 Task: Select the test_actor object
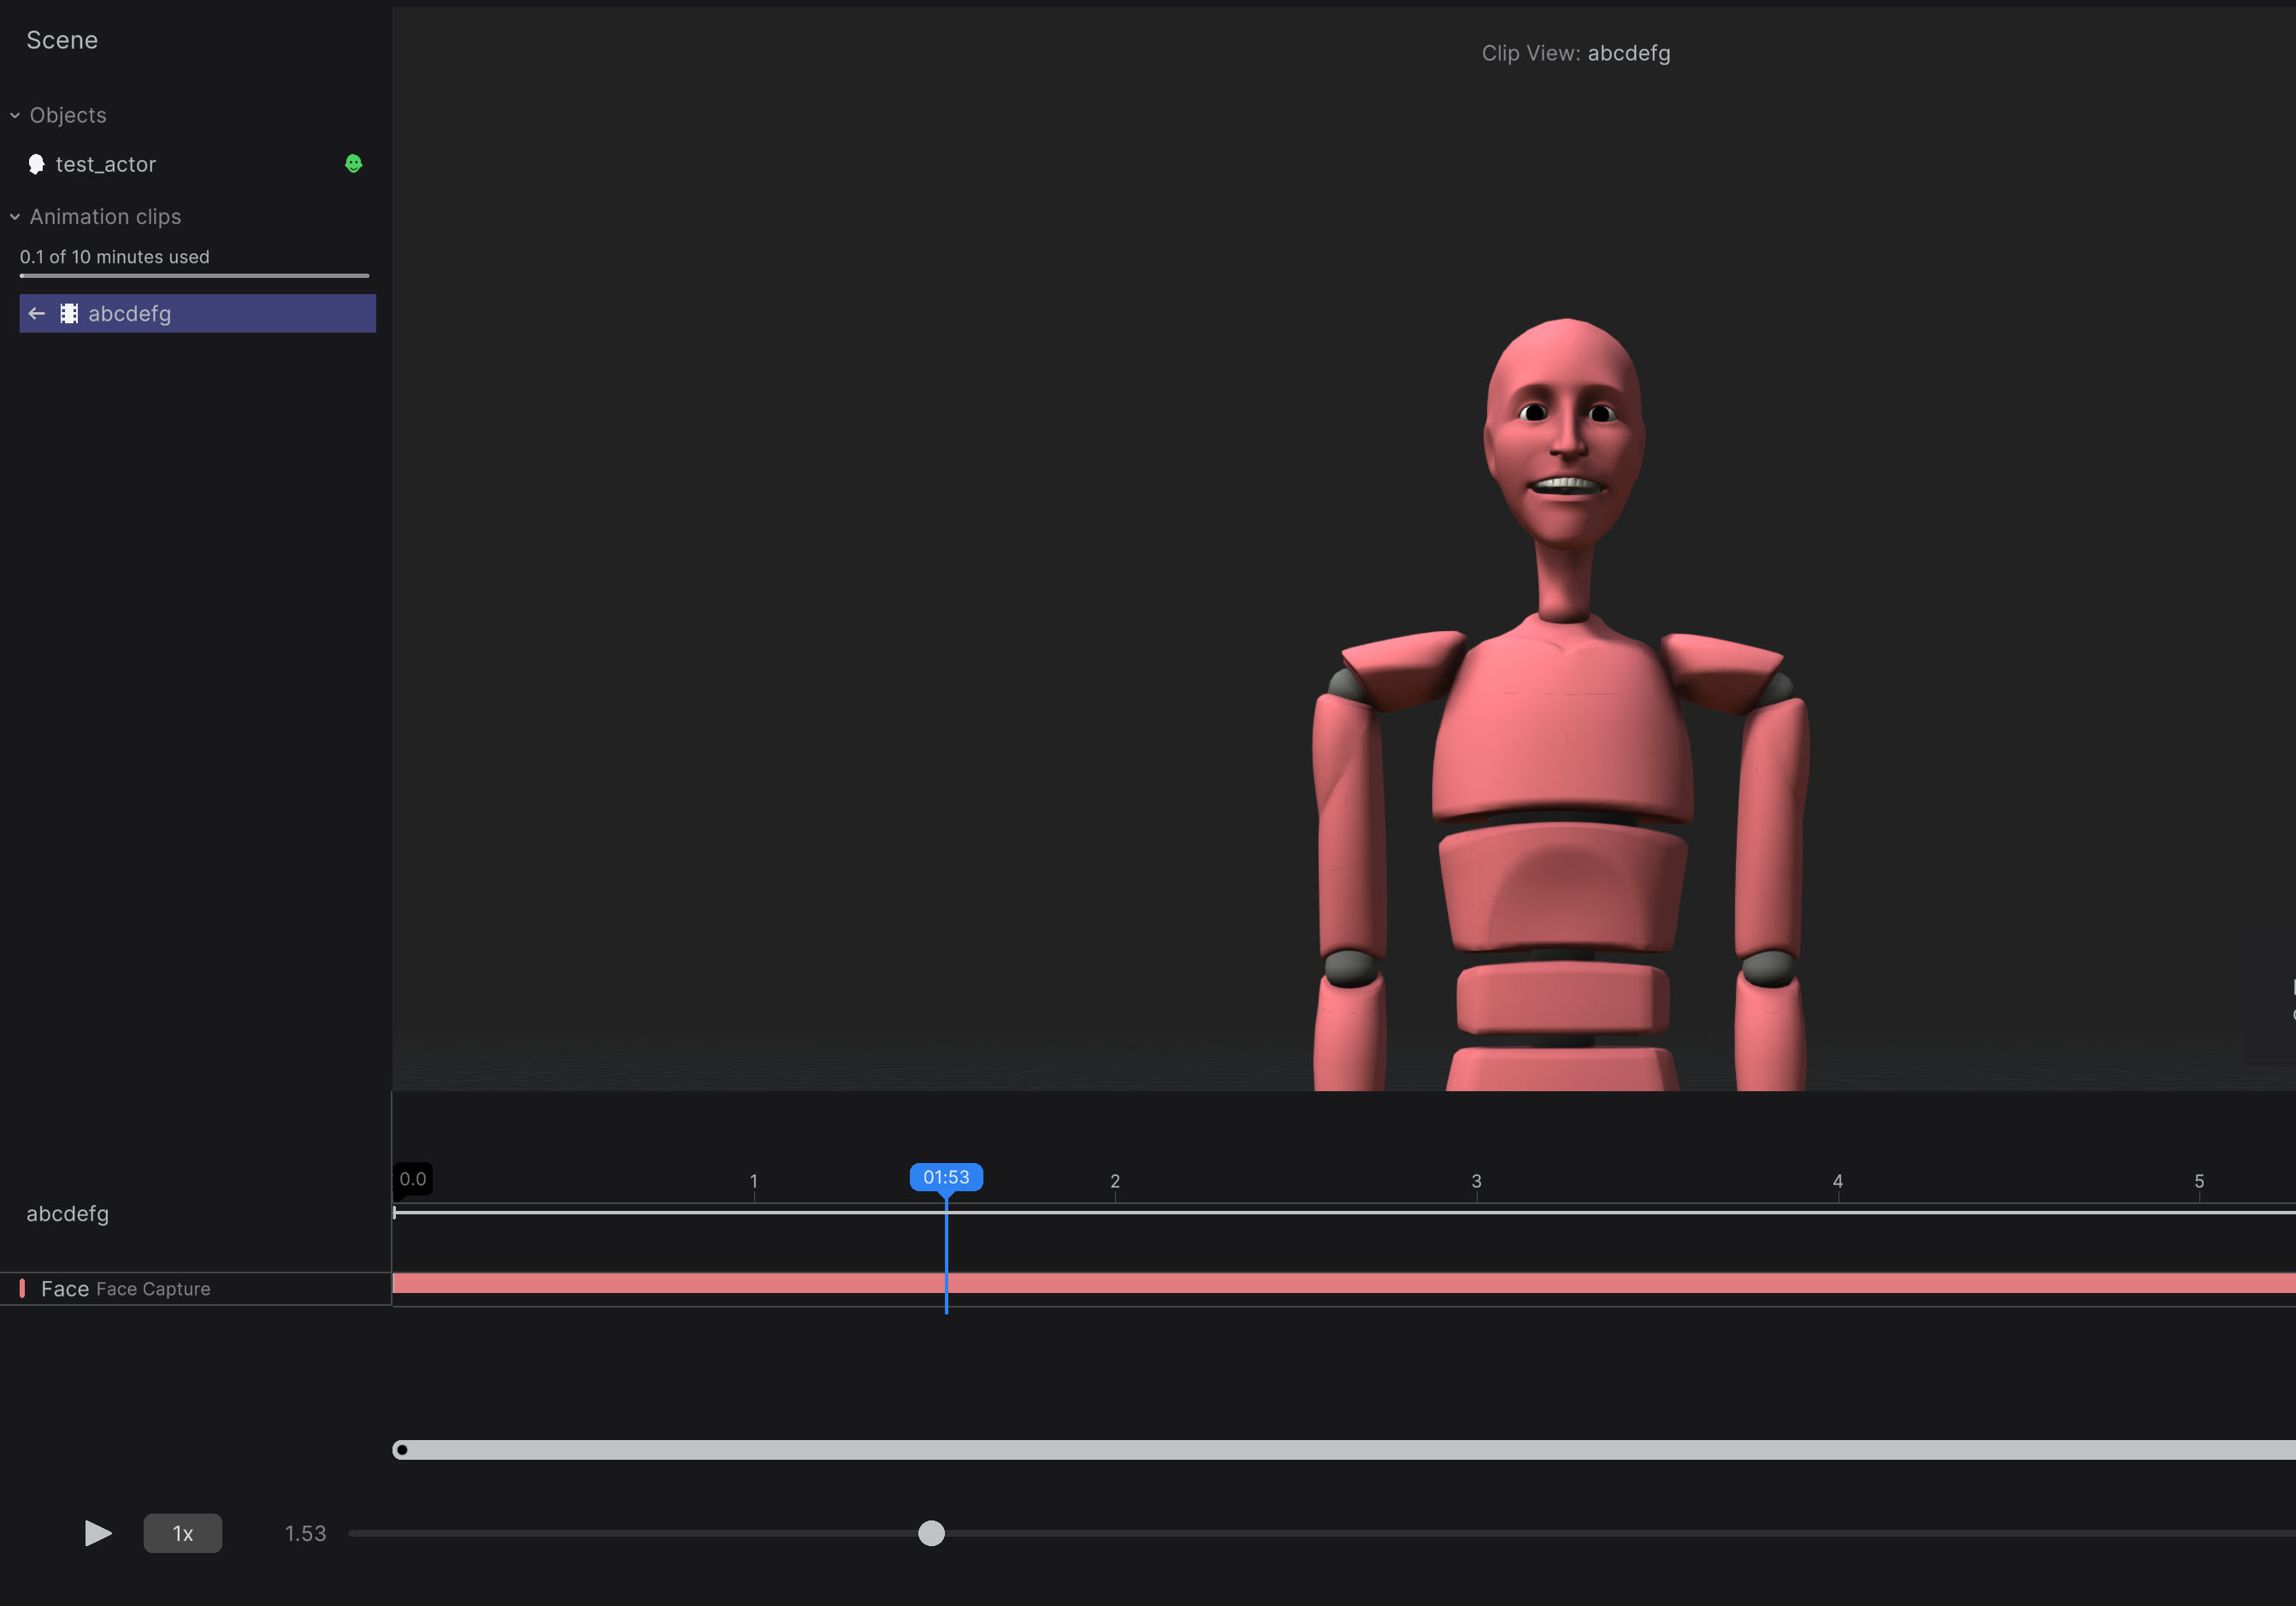click(106, 164)
